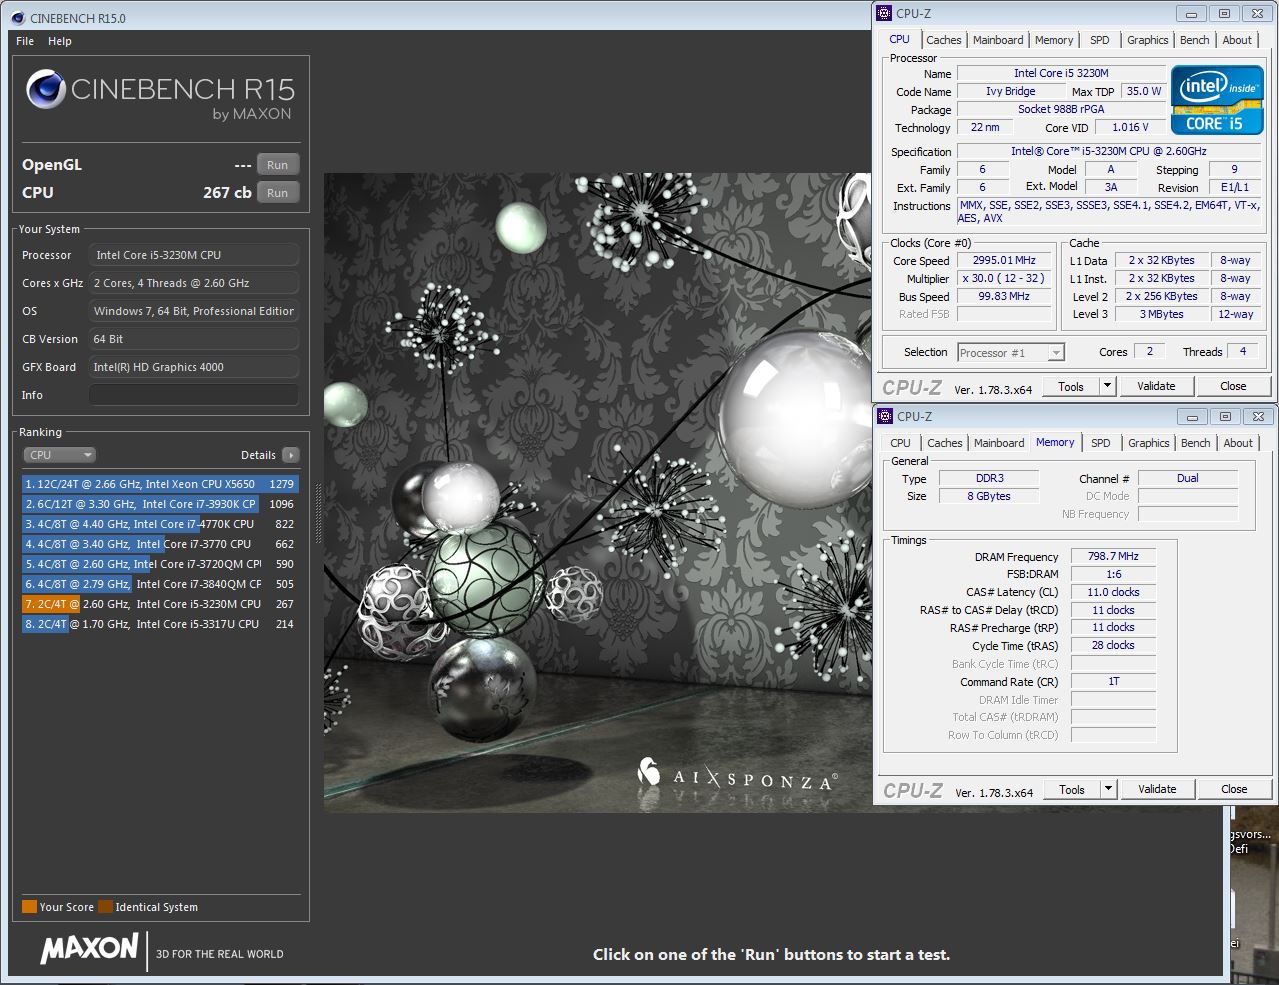
Task: Click the Cinebench R15 logo
Action: pos(160,96)
